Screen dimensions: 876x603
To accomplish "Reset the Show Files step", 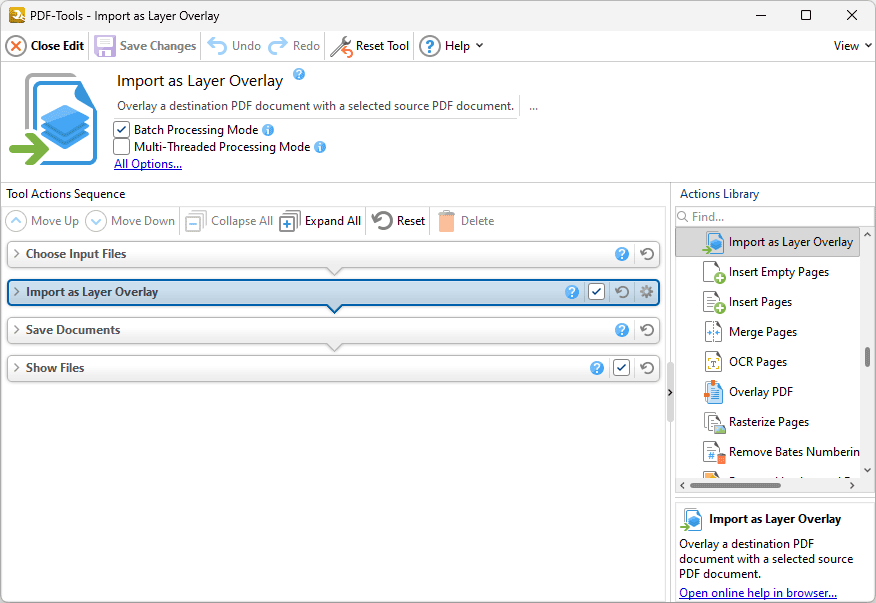I will click(x=647, y=368).
